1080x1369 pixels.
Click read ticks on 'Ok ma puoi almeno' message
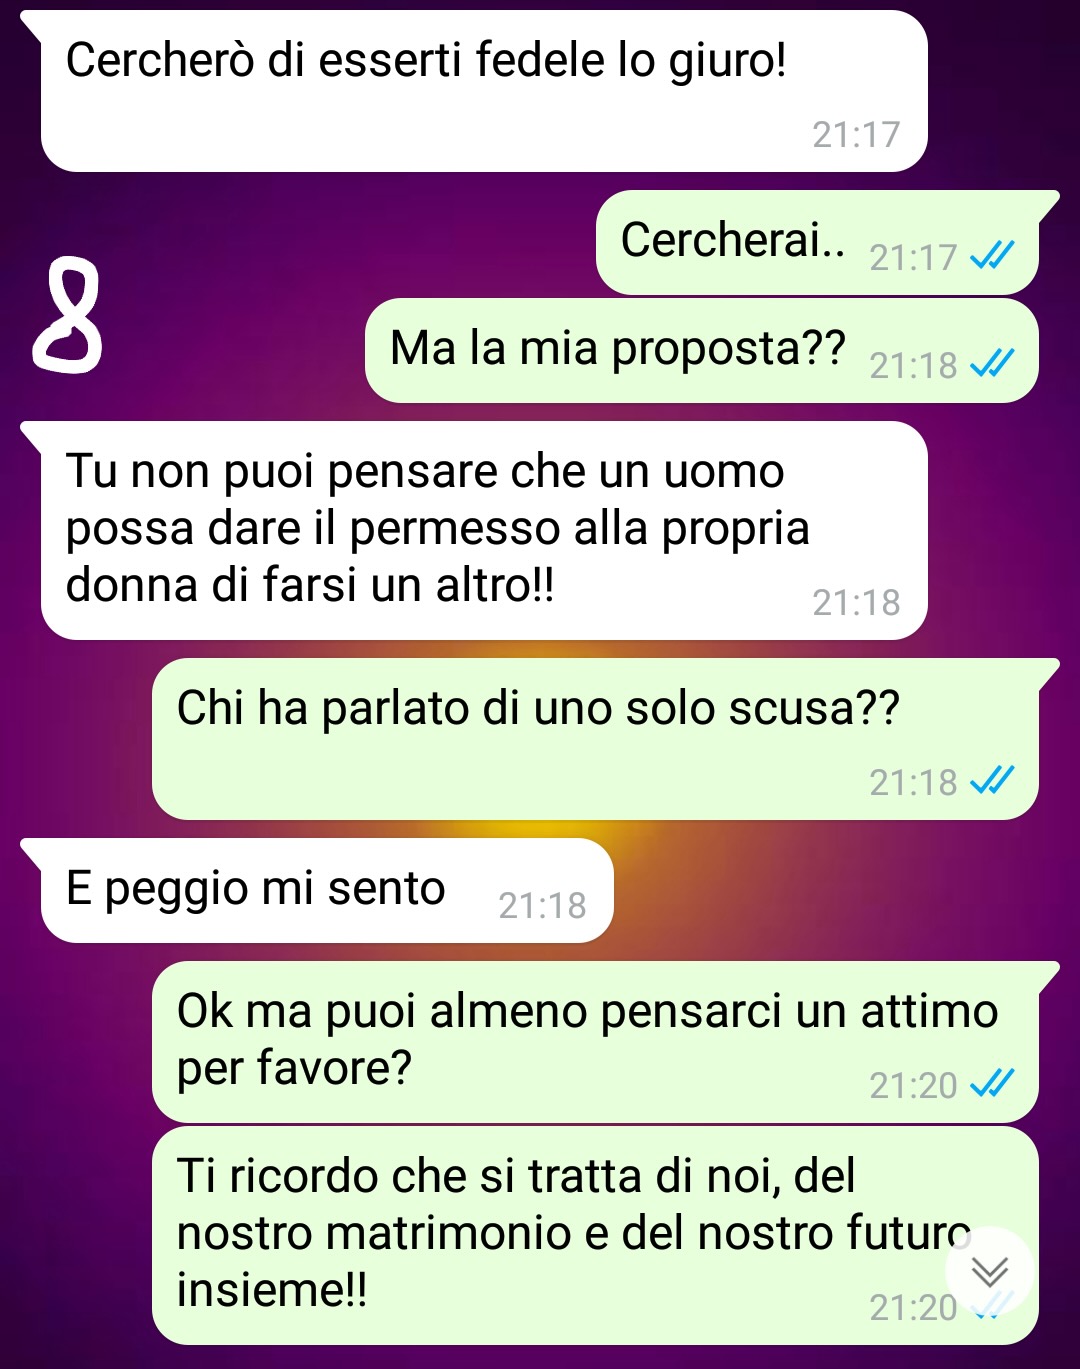click(x=992, y=1083)
